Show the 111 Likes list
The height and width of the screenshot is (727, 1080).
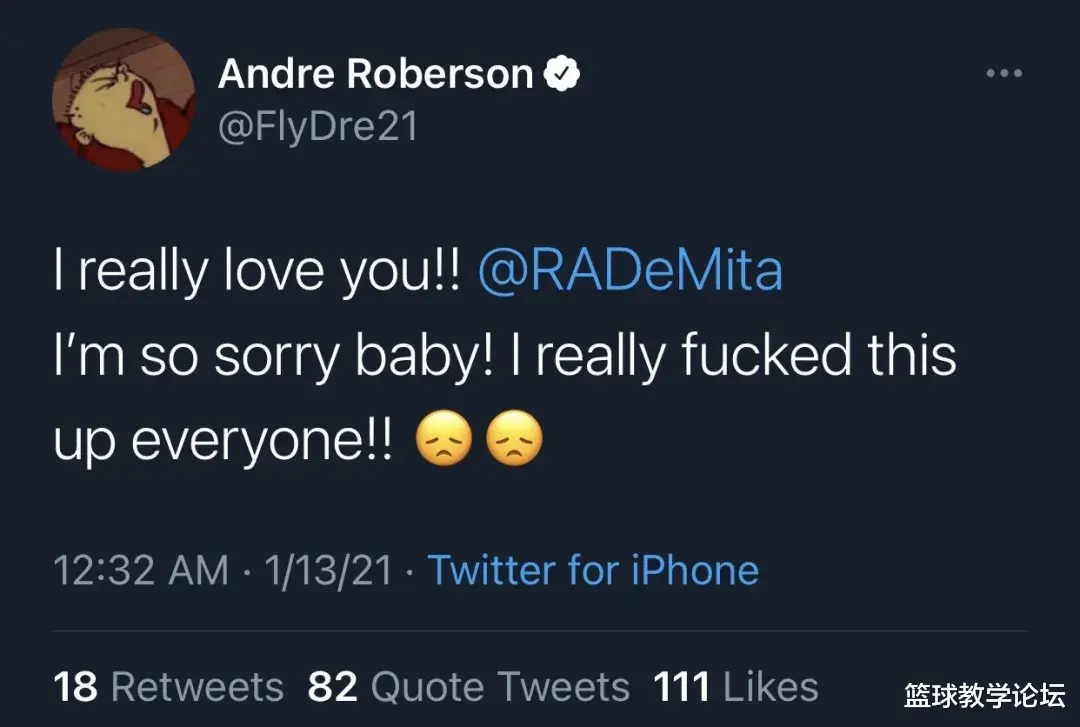coord(735,687)
